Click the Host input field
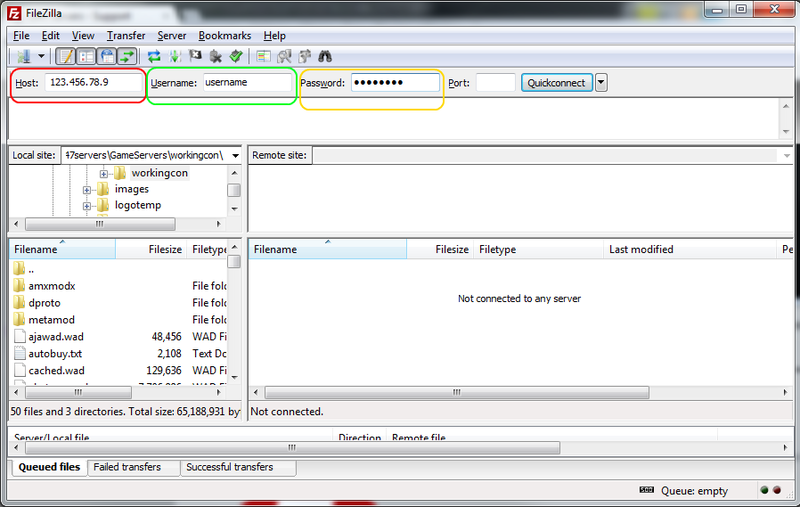 [93, 82]
